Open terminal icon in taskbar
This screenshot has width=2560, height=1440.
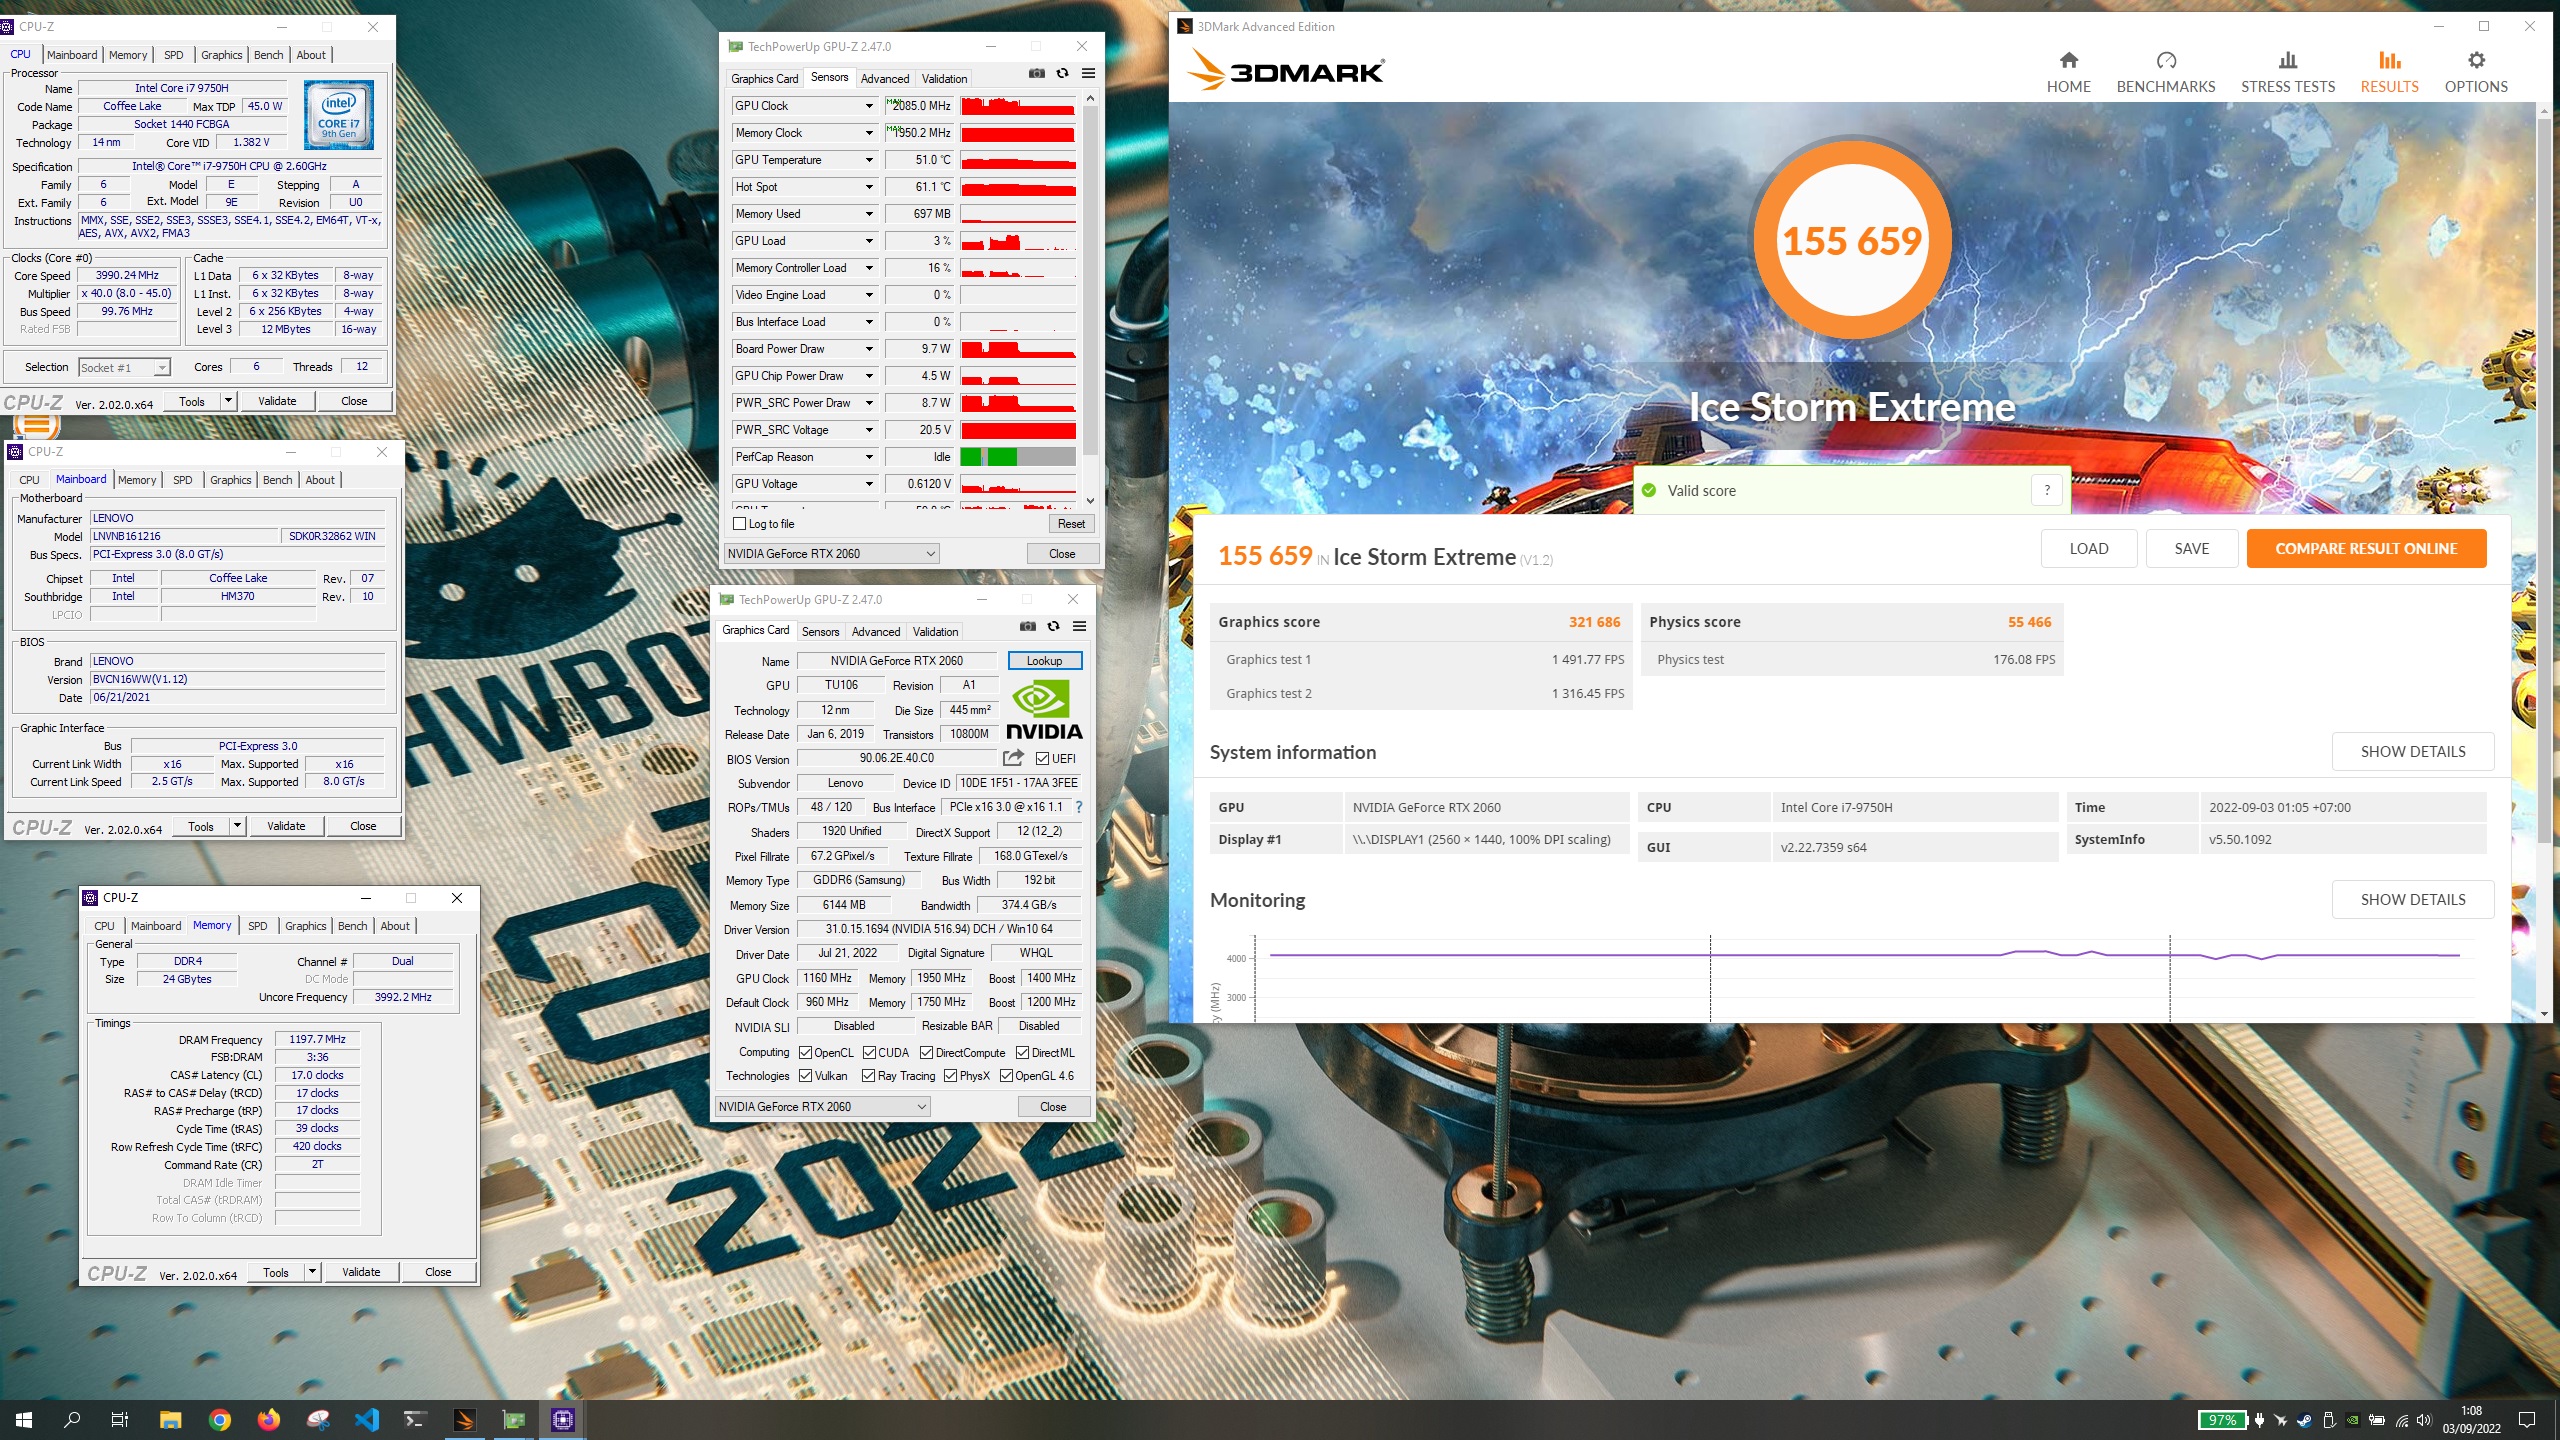(415, 1419)
